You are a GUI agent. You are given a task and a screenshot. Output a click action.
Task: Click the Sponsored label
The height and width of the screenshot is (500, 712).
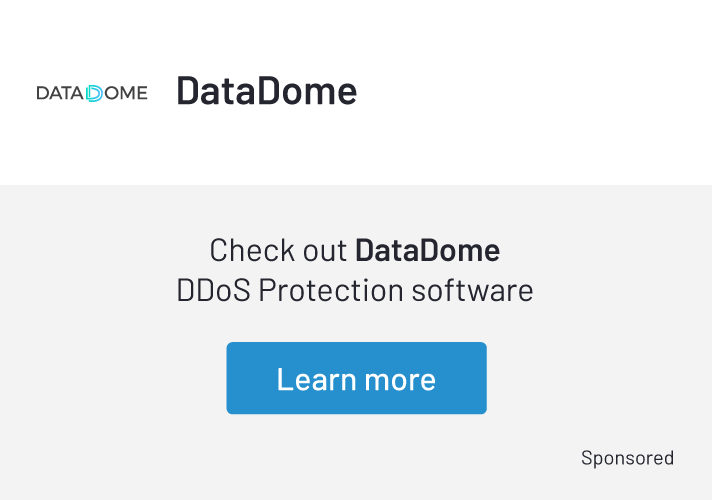[627, 458]
